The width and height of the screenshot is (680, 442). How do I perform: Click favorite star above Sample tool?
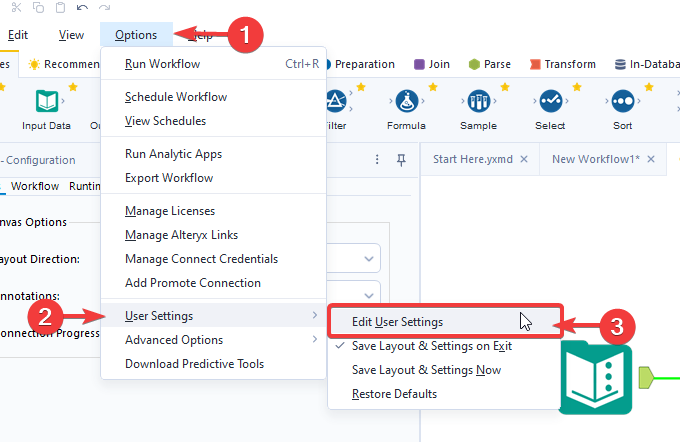pyautogui.click(x=505, y=87)
